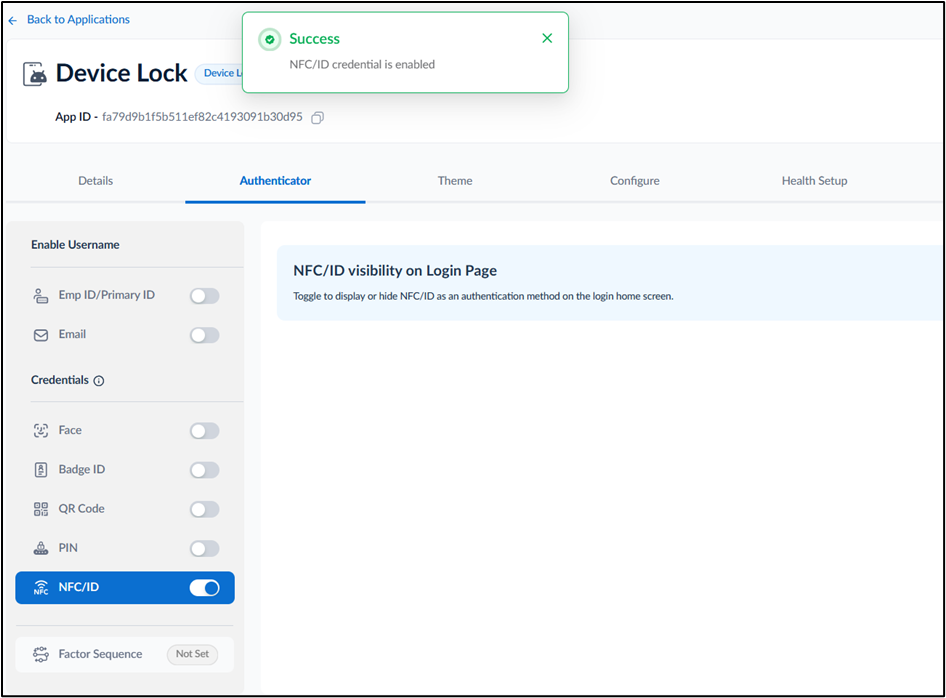Turn on the Email toggle

205,335
